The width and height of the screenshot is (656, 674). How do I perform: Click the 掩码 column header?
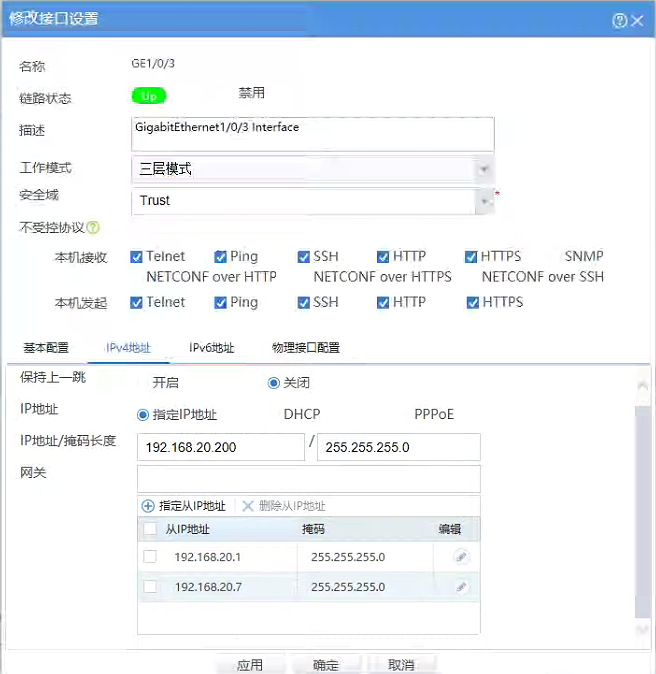(313, 529)
